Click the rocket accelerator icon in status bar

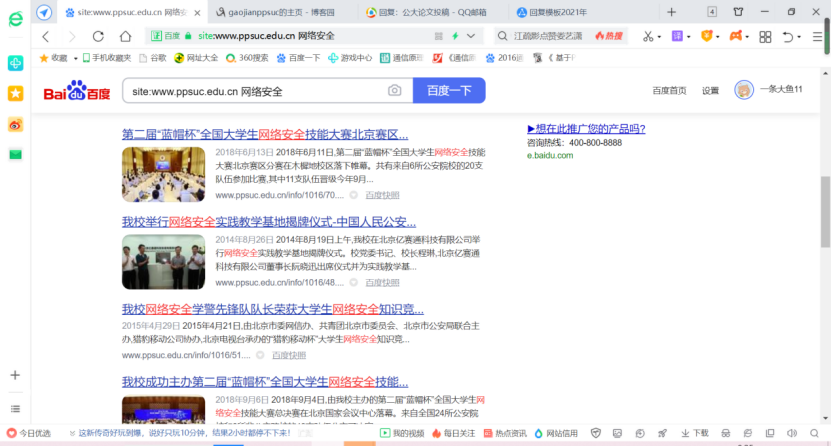coord(662,433)
